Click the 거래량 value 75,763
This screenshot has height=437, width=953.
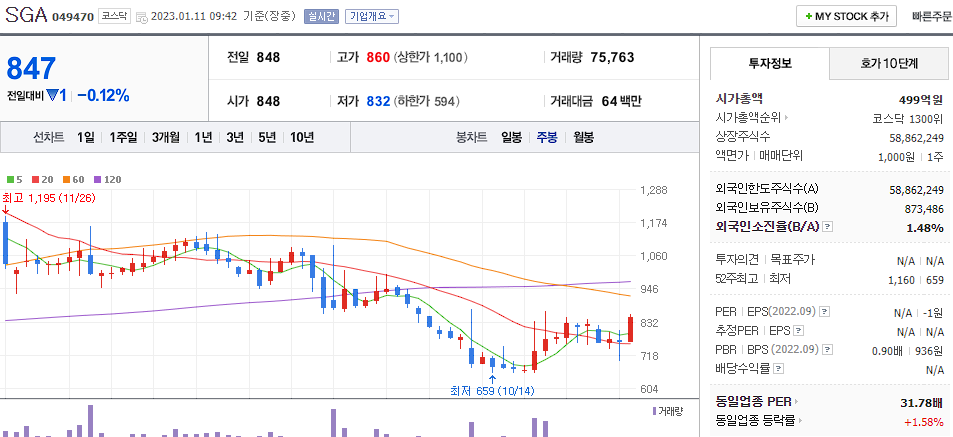point(612,58)
